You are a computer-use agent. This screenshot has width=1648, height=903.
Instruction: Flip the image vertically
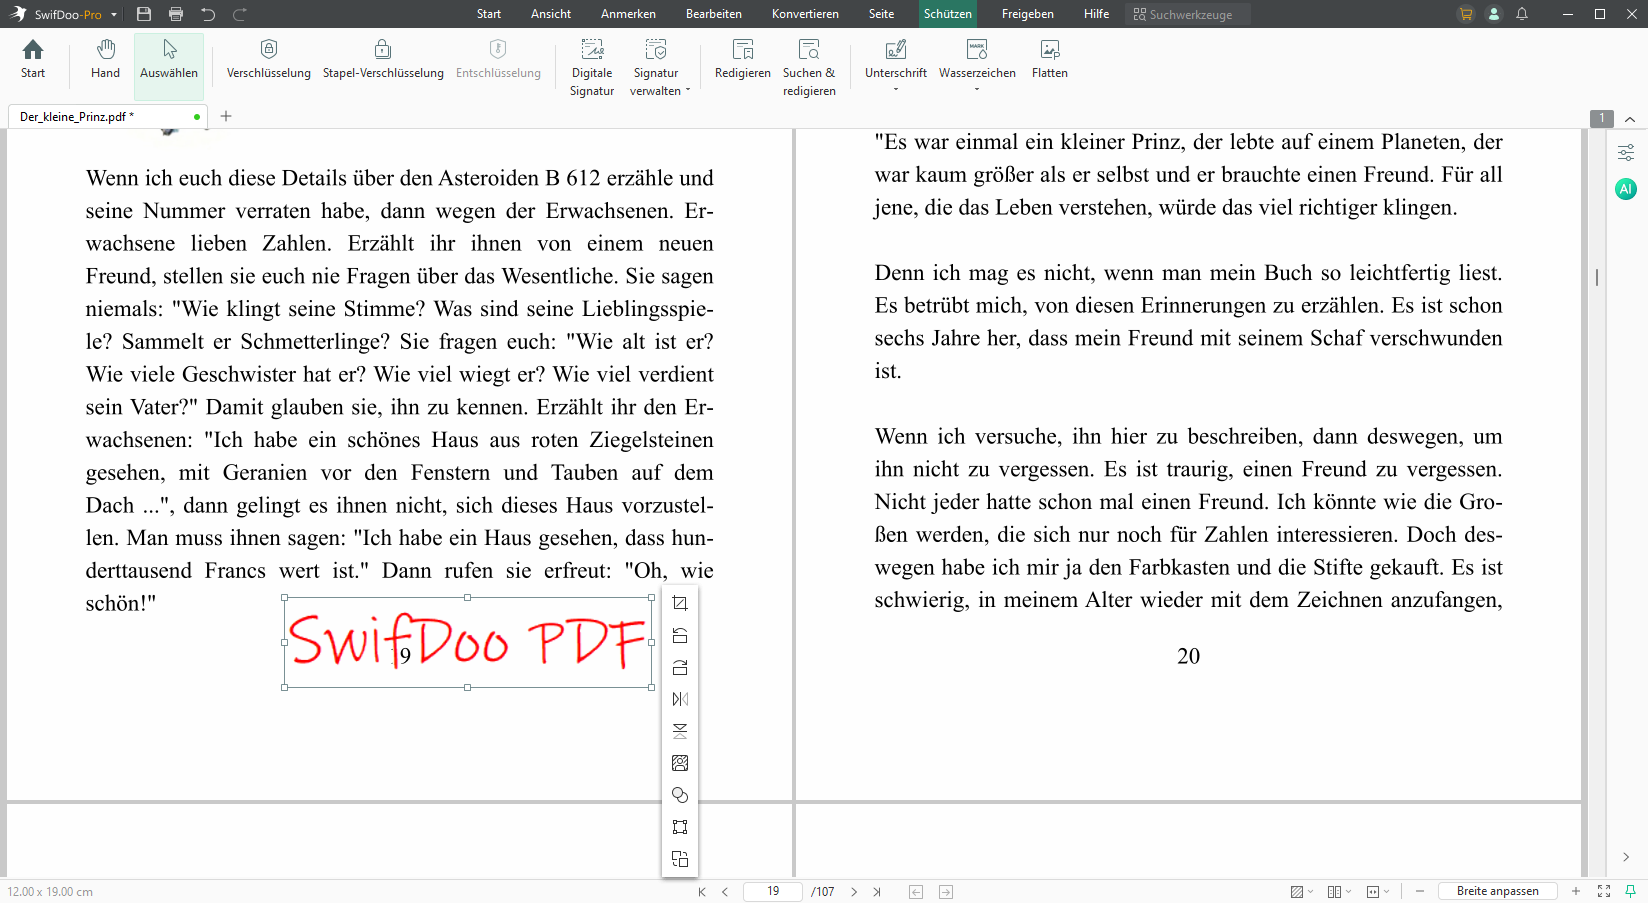[680, 731]
